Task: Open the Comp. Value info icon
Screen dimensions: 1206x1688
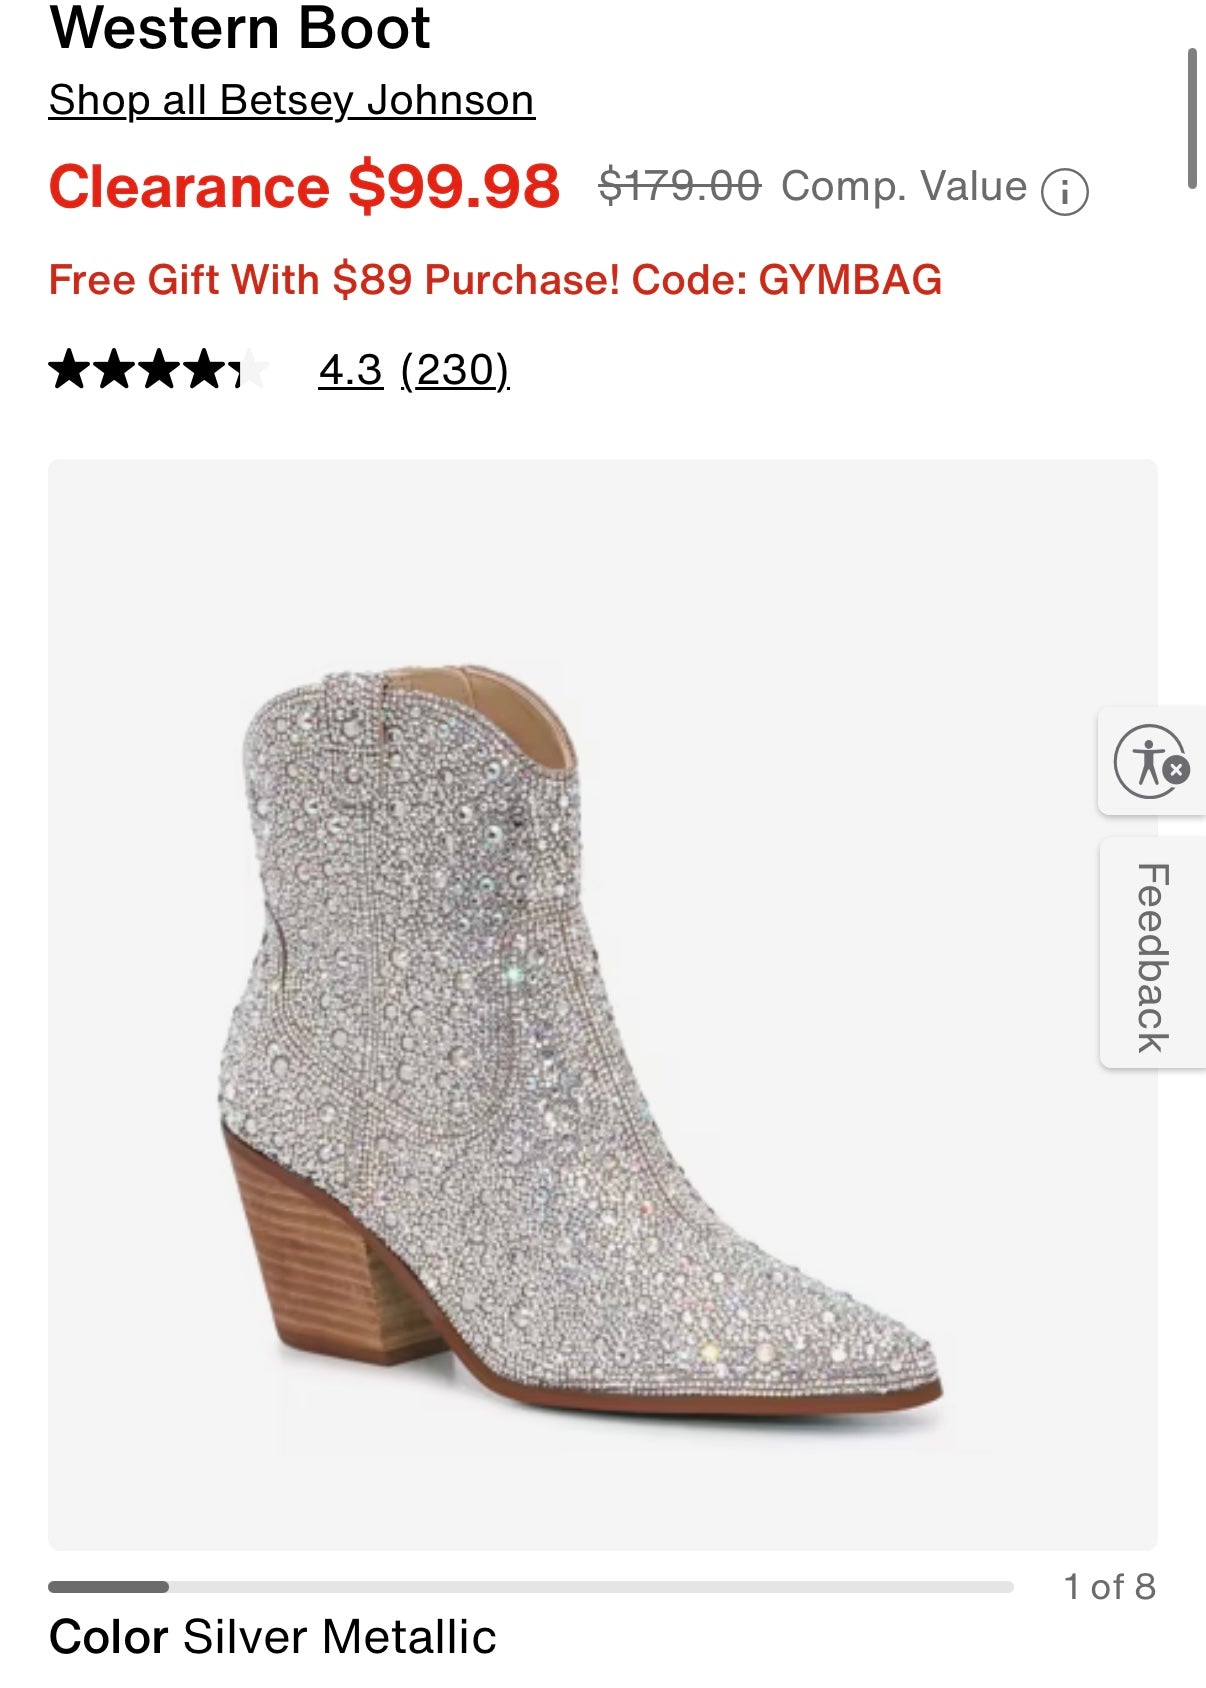Action: pos(1064,191)
